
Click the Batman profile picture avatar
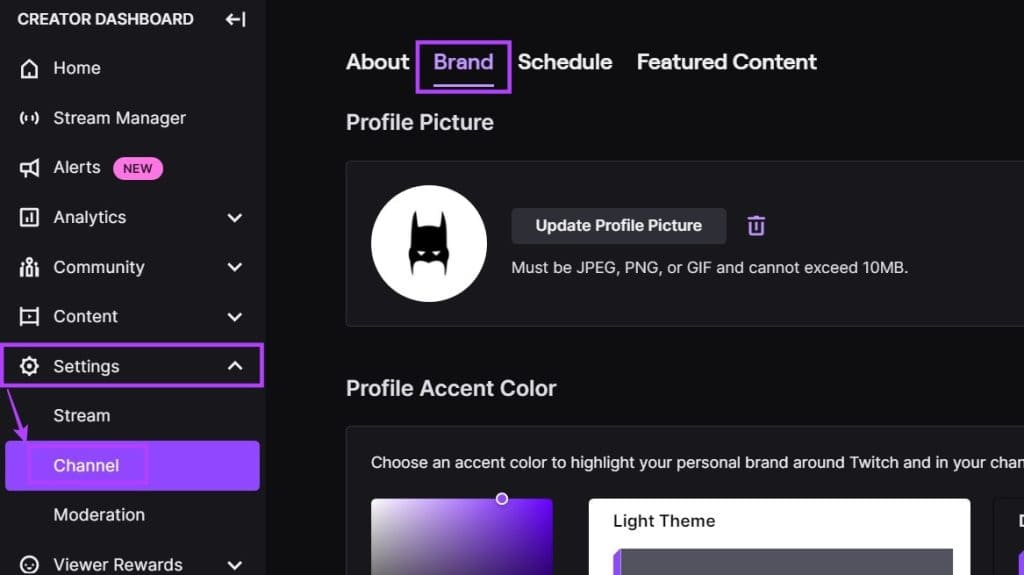429,243
